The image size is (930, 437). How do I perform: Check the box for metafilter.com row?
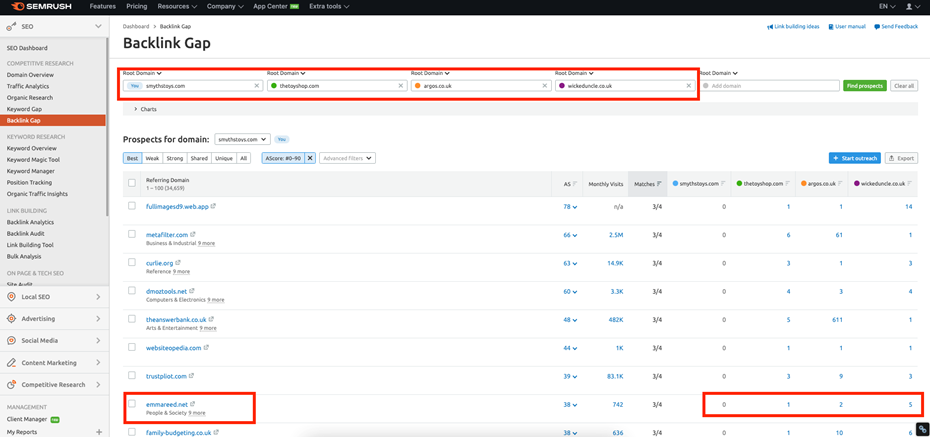[132, 235]
